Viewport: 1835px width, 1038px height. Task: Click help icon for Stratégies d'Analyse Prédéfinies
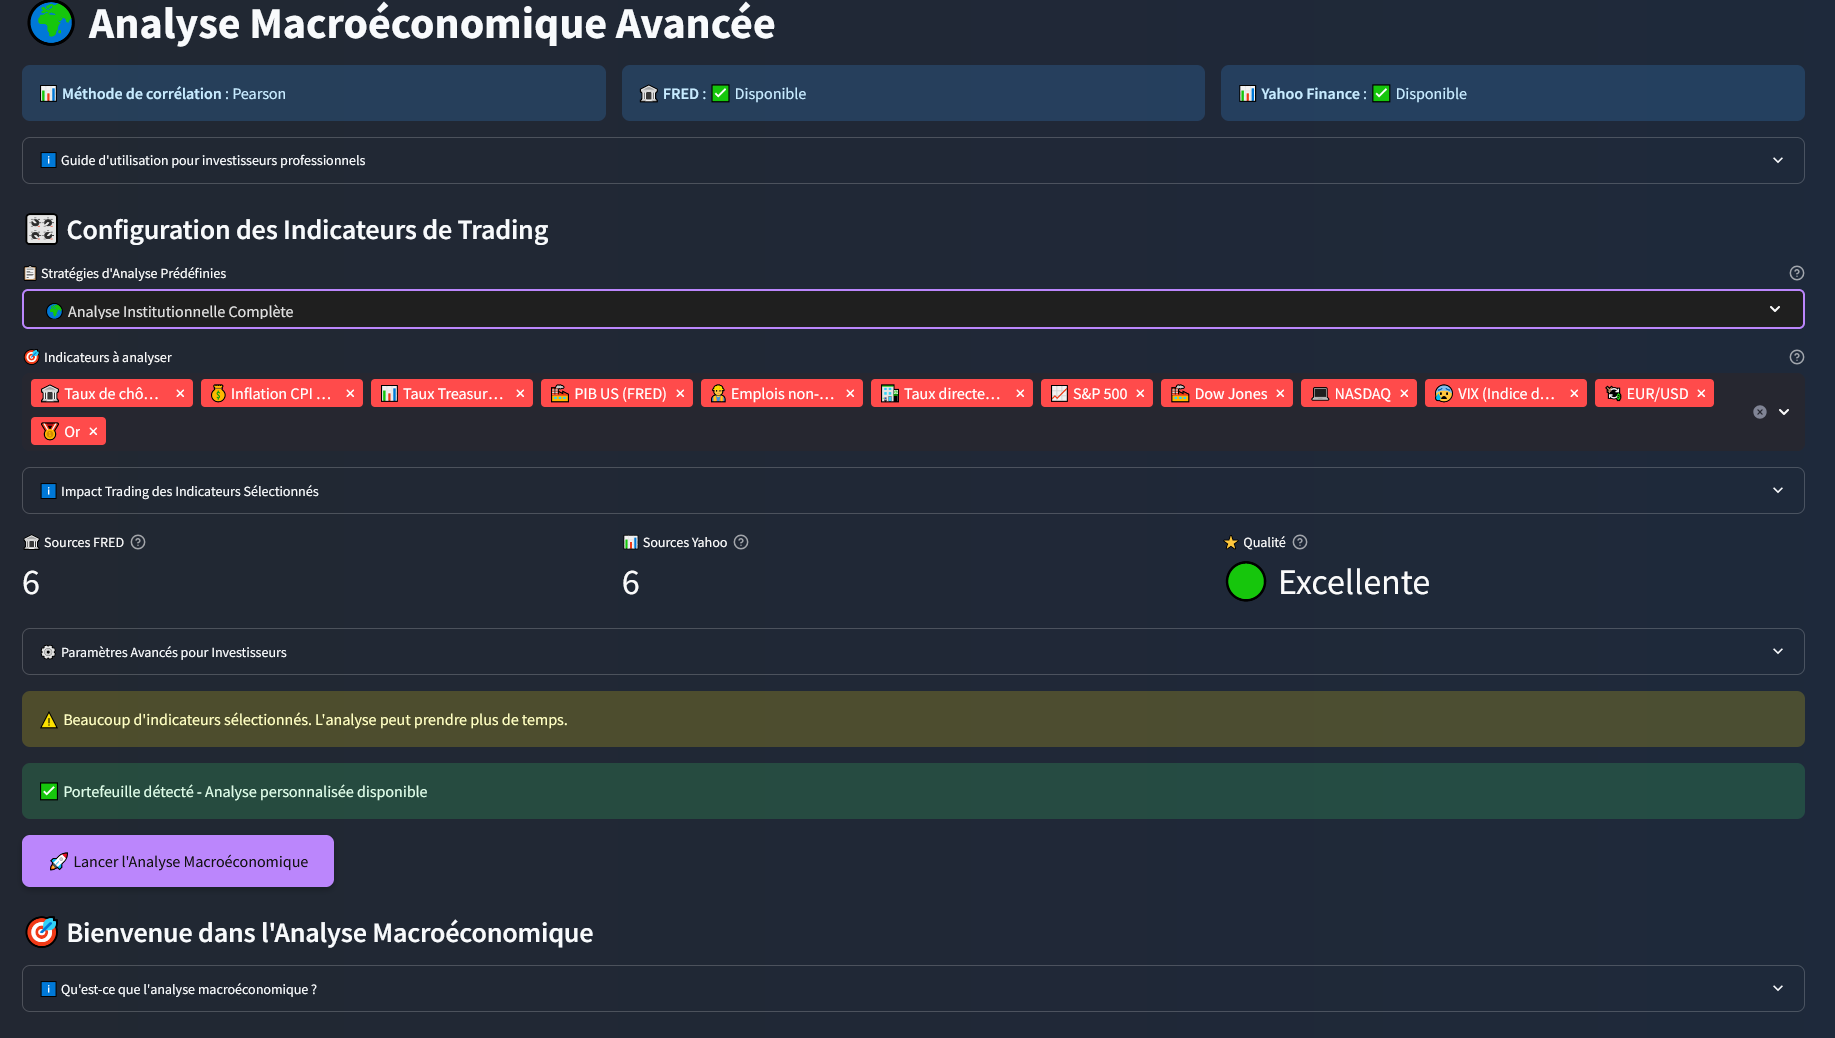click(1797, 273)
